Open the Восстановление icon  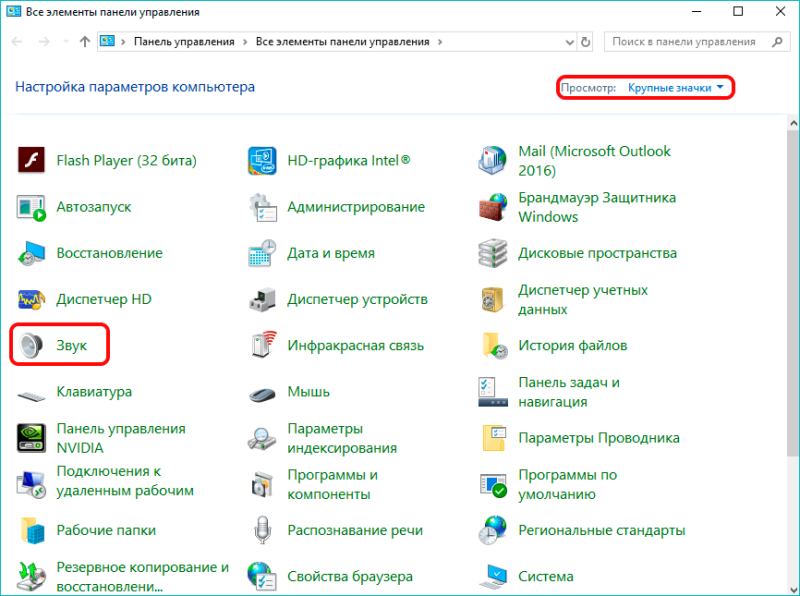click(x=31, y=253)
